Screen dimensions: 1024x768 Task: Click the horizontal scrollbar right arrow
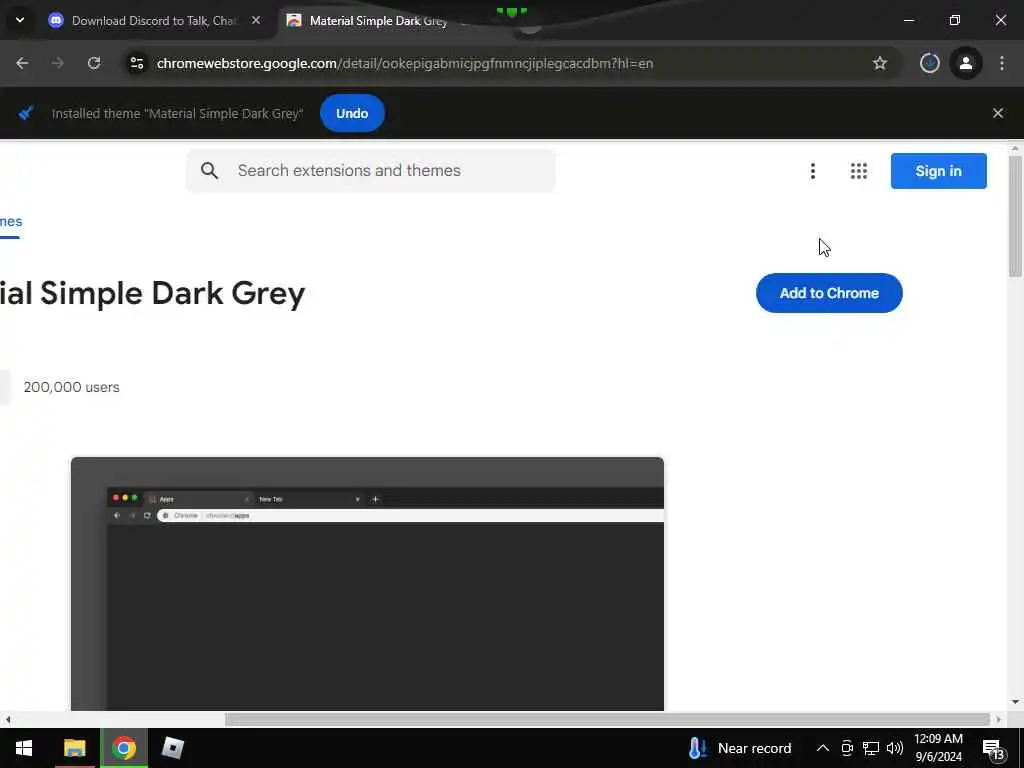tap(999, 720)
